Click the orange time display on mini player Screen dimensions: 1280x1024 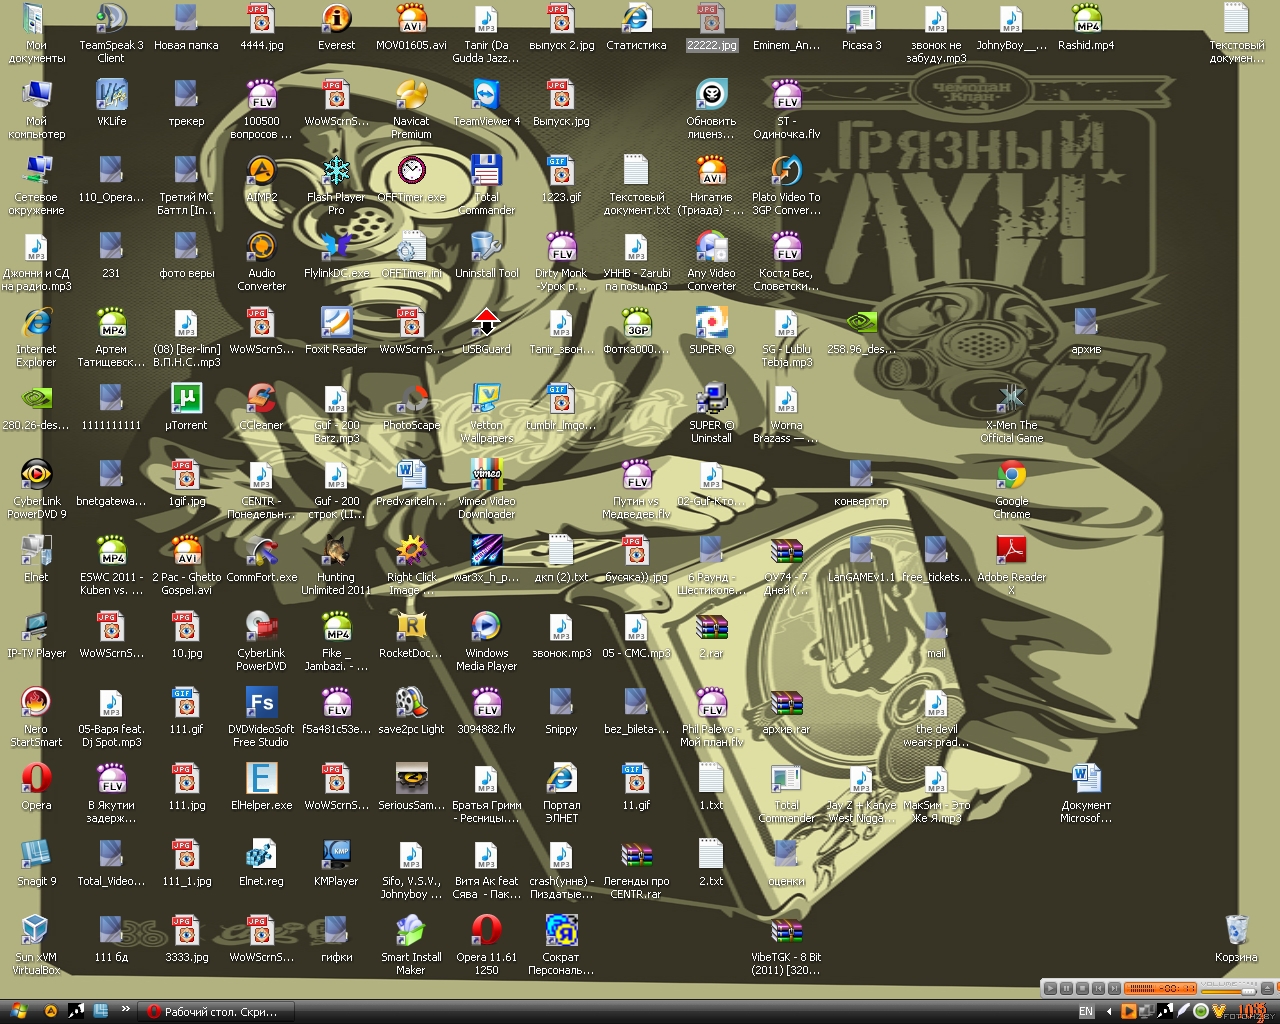tap(1160, 988)
